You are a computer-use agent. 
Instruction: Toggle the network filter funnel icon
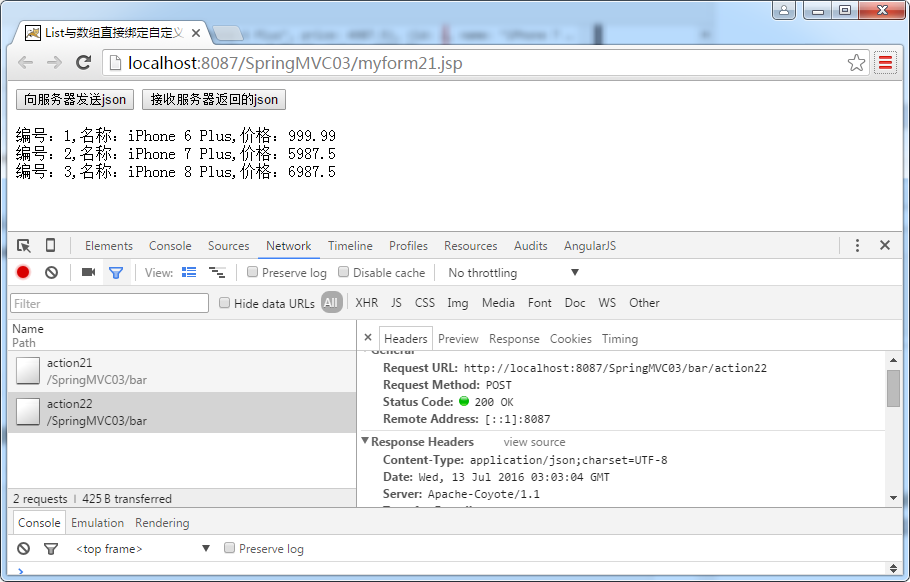point(116,272)
